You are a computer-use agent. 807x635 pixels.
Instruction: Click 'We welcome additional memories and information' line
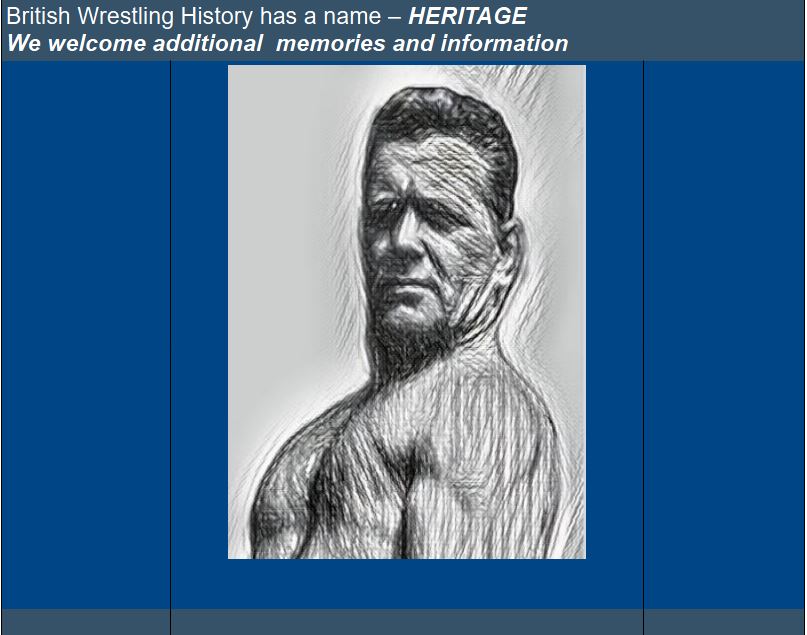(x=288, y=43)
